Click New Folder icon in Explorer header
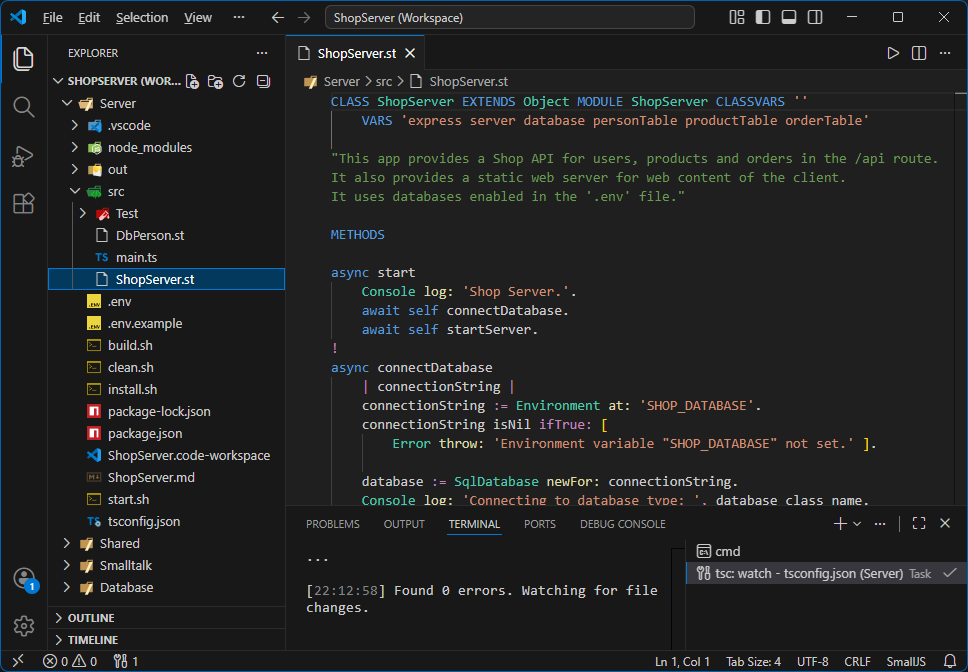 (x=215, y=81)
